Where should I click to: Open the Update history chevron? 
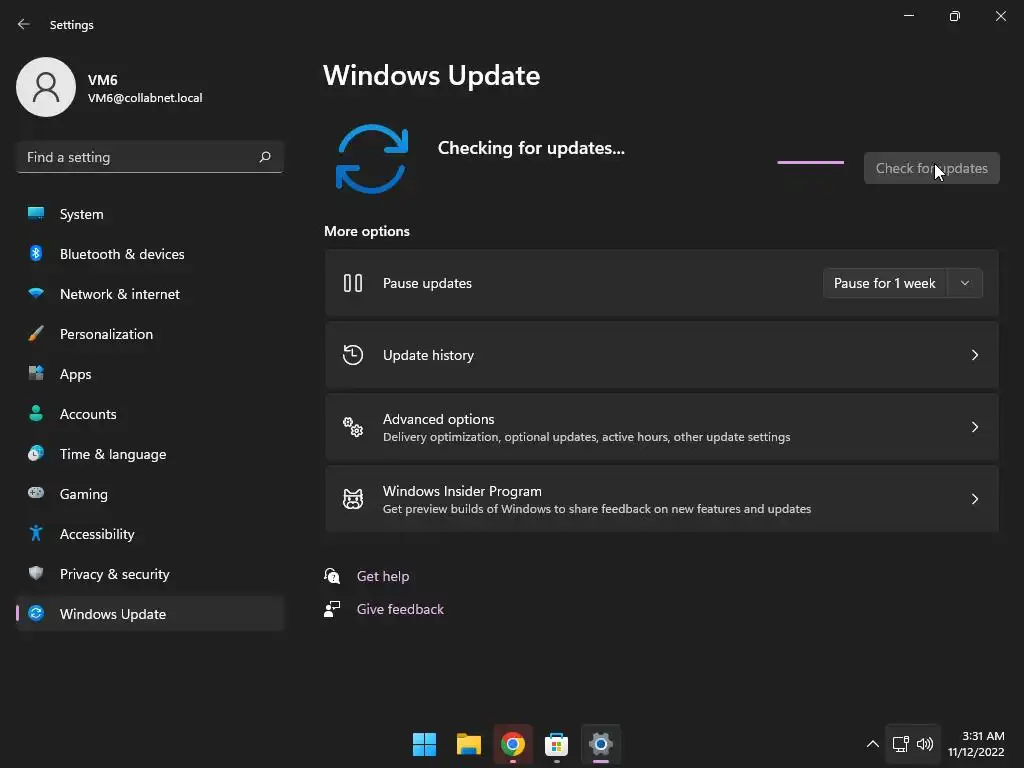click(974, 355)
